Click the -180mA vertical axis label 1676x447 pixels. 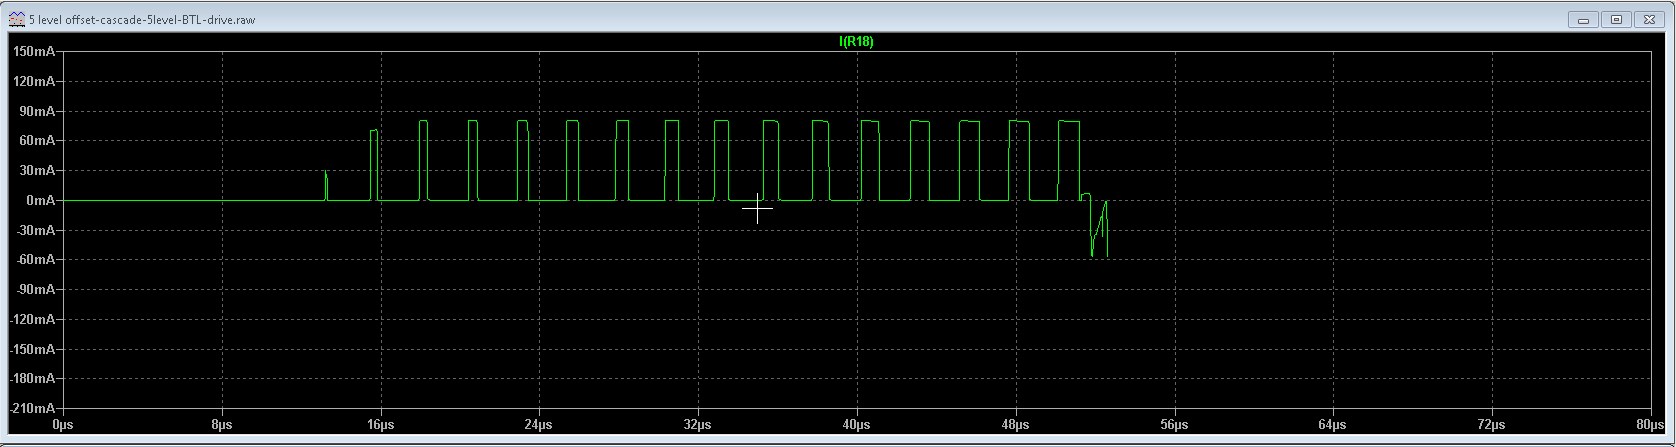[x=32, y=380]
